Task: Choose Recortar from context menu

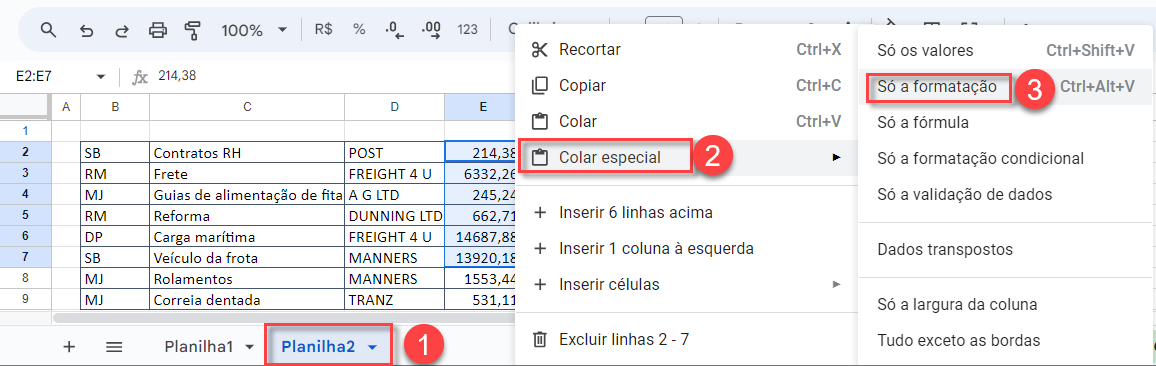Action: coord(686,49)
